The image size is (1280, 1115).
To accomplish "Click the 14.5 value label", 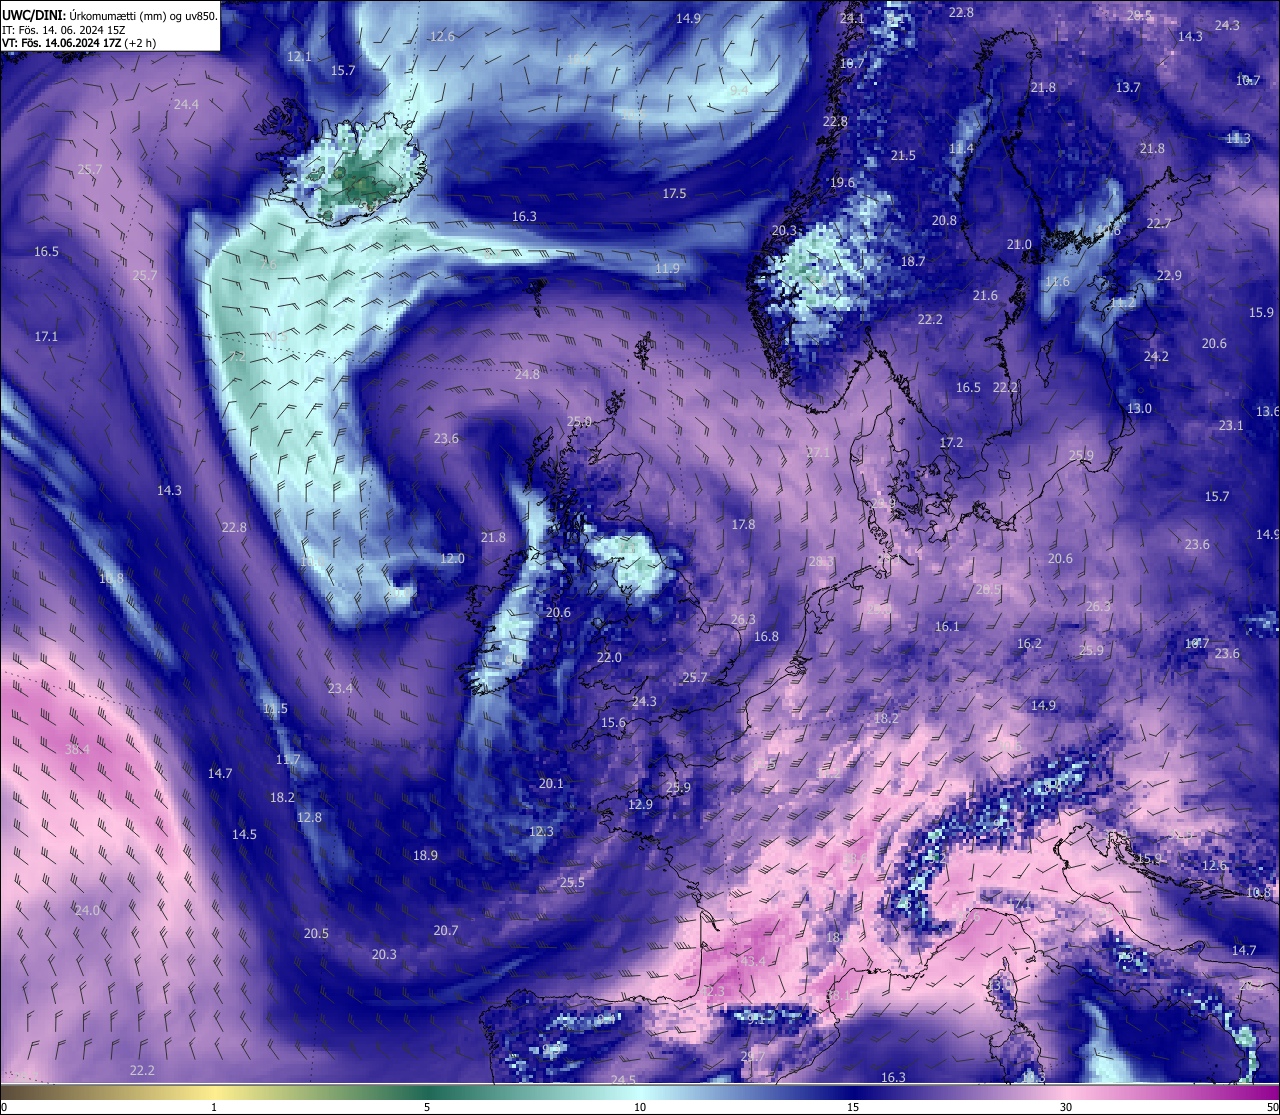I will (244, 834).
